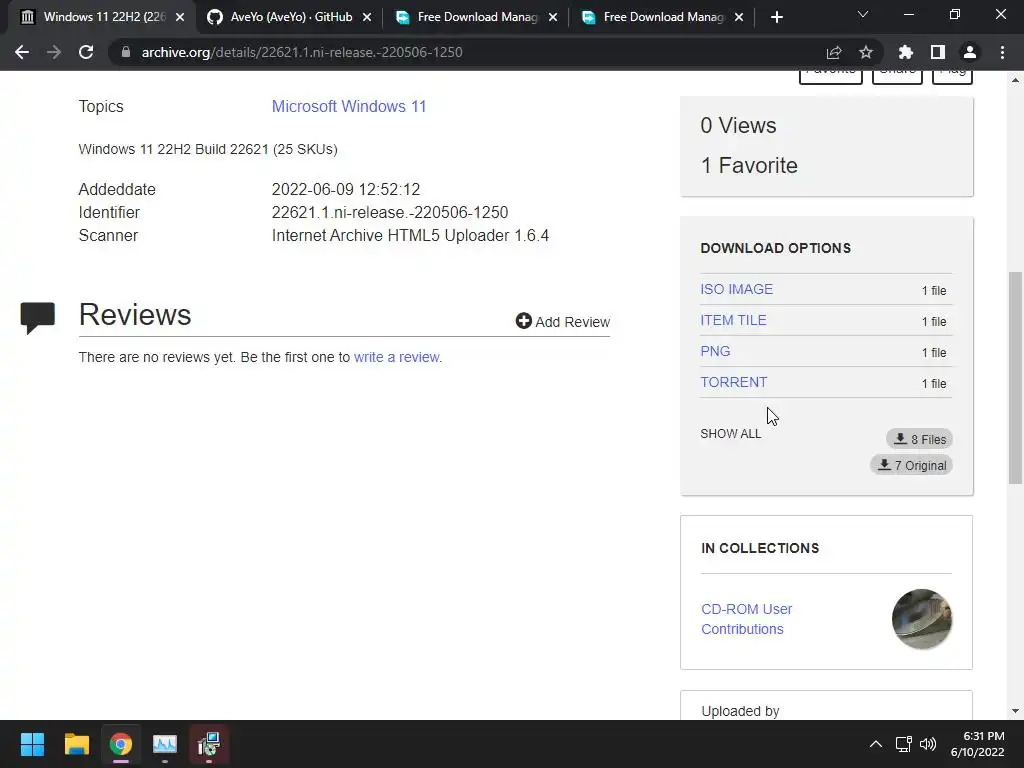Image resolution: width=1024 pixels, height=768 pixels.
Task: Open File Explorer from the taskbar
Action: click(x=76, y=744)
